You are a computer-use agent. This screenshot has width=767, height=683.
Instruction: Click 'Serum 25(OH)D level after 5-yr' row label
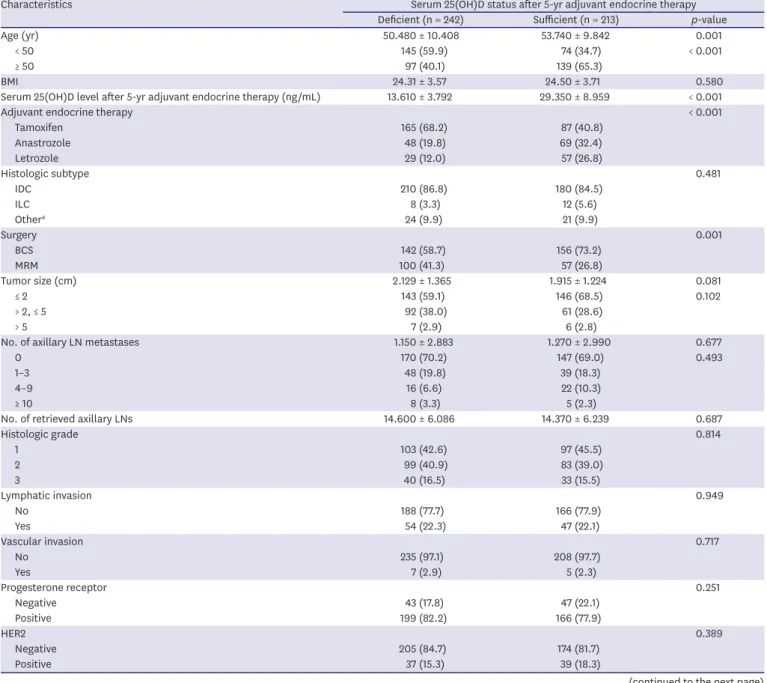pyautogui.click(x=160, y=97)
